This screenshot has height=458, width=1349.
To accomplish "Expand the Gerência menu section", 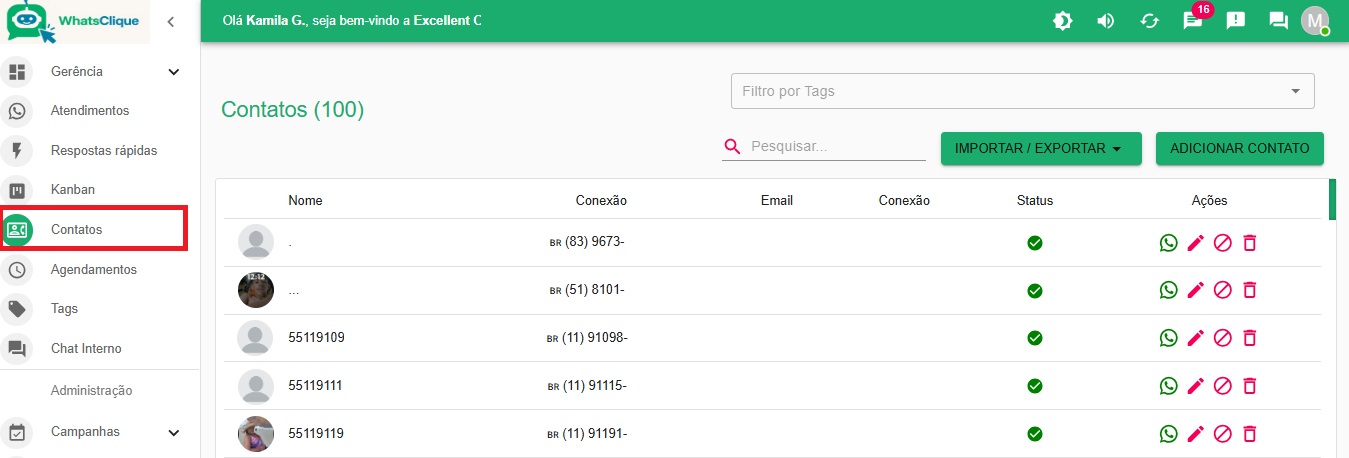I will [174, 72].
